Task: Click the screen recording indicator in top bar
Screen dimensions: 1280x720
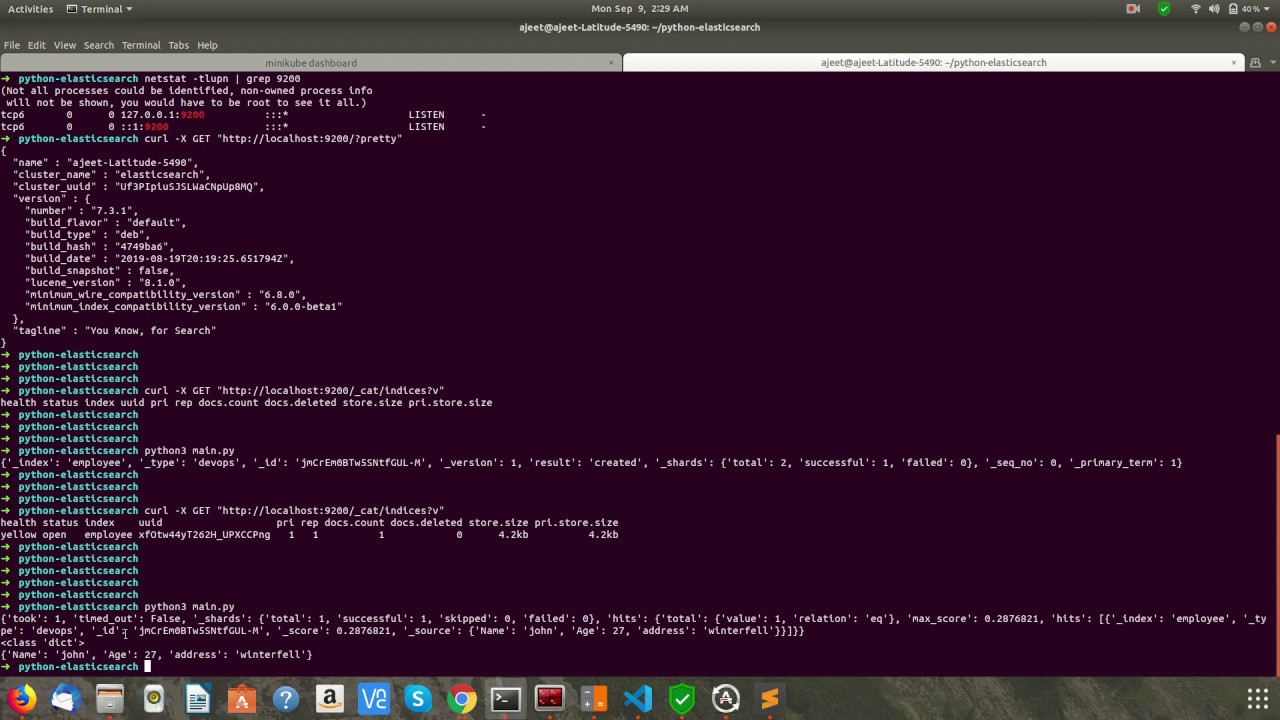Action: click(1133, 9)
